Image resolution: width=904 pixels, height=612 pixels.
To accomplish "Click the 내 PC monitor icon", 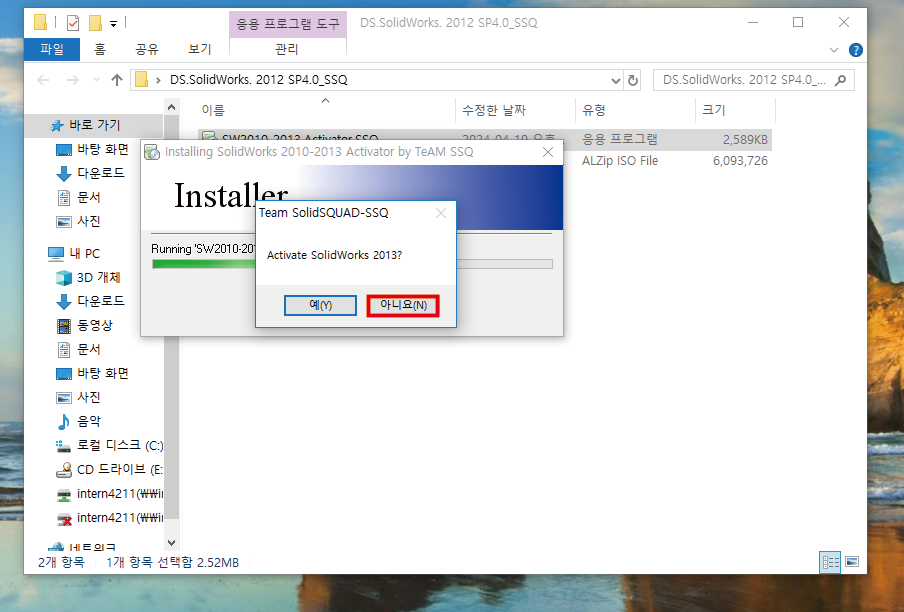I will [56, 254].
